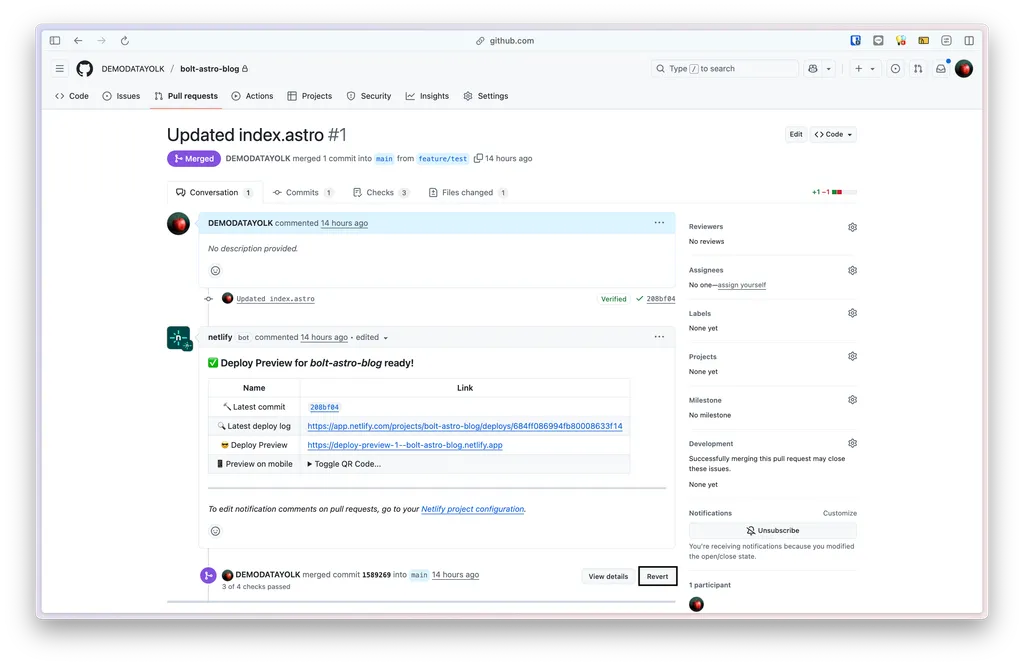Add reaction to DEMODATAYOLK comment
Viewport: 1024px width, 666px height.
(216, 270)
